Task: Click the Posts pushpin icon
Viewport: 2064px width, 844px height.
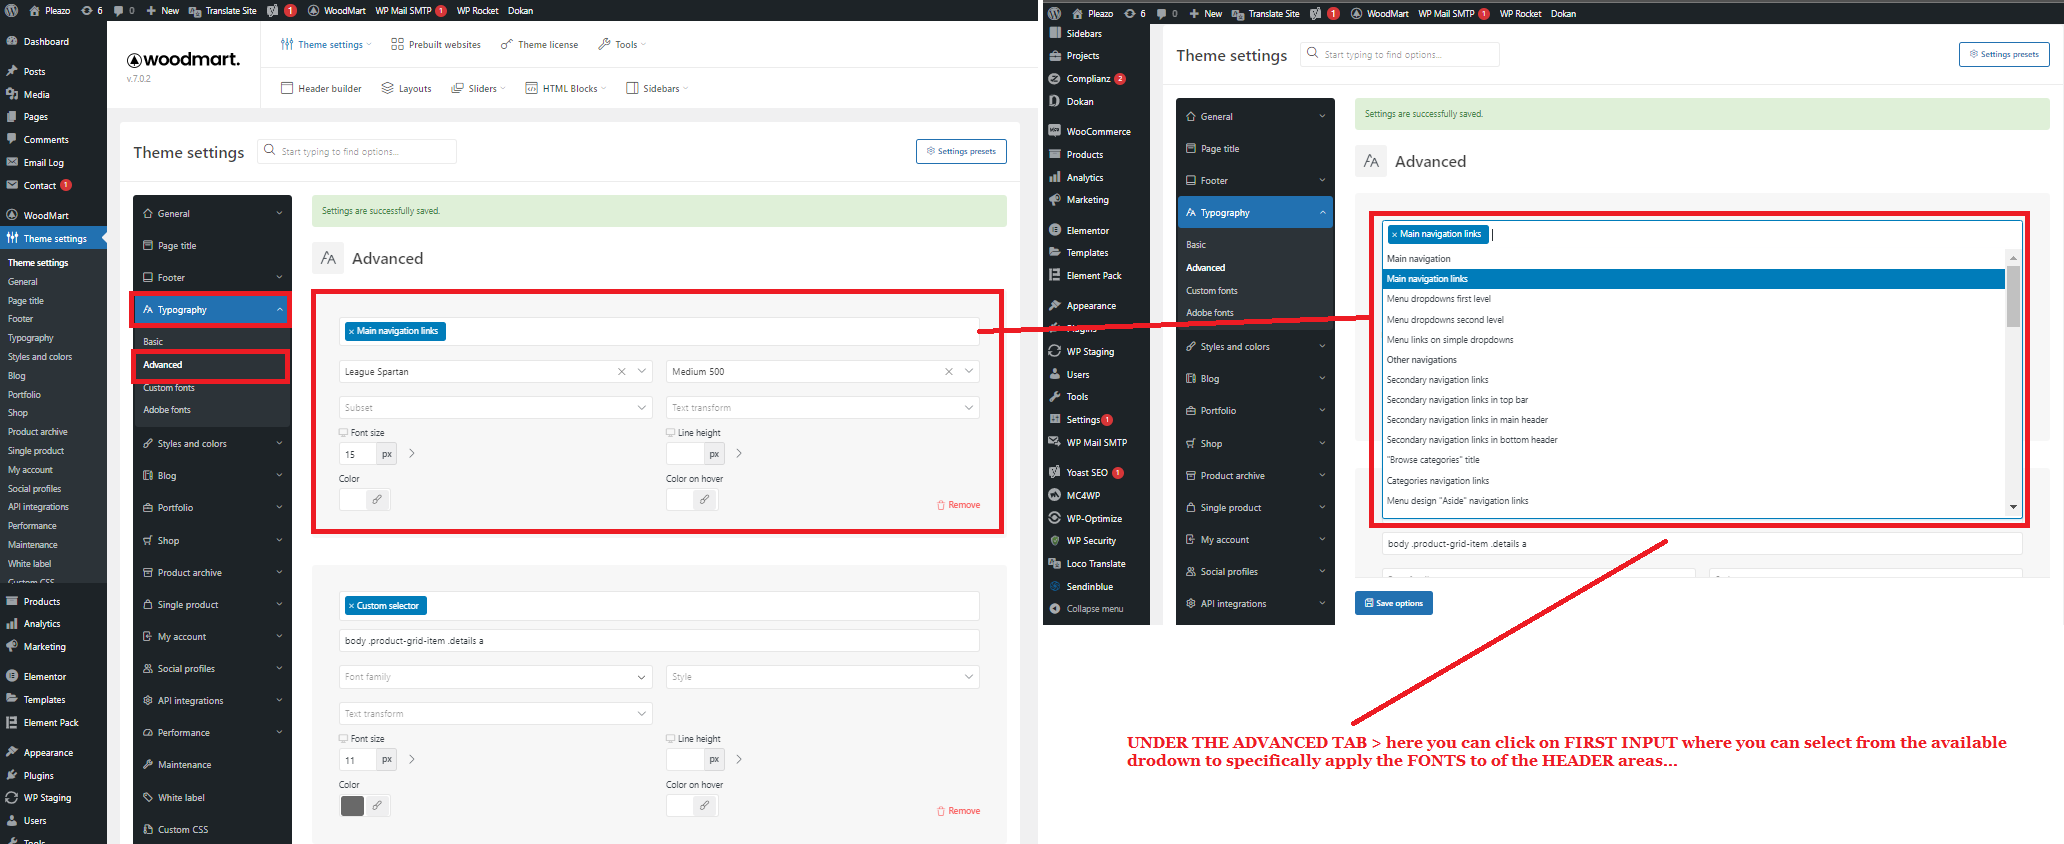Action: click(12, 71)
